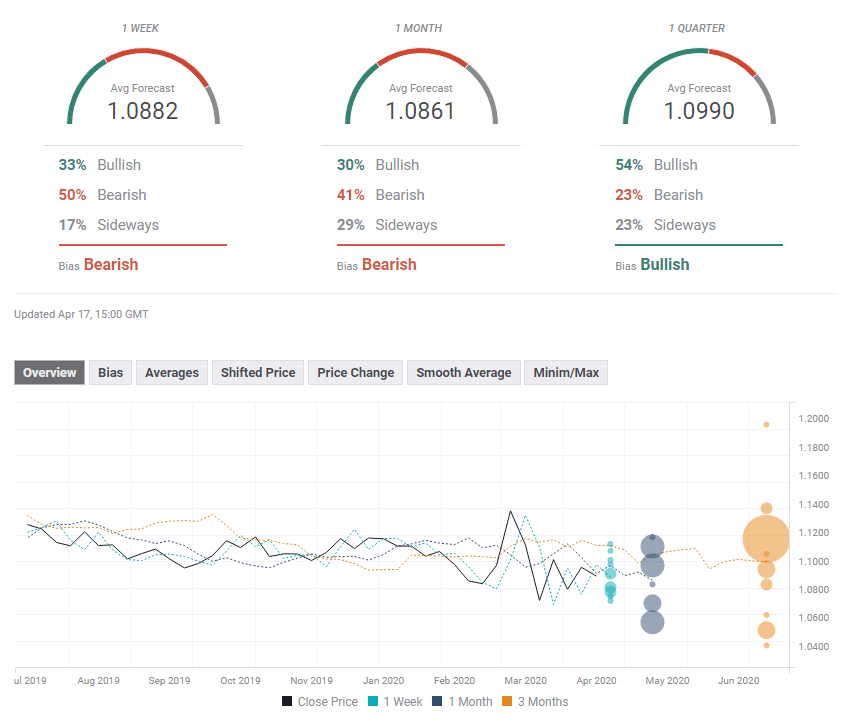Click the 1 Week forecast gauge
The width and height of the screenshot is (851, 713).
pyautogui.click(x=143, y=87)
